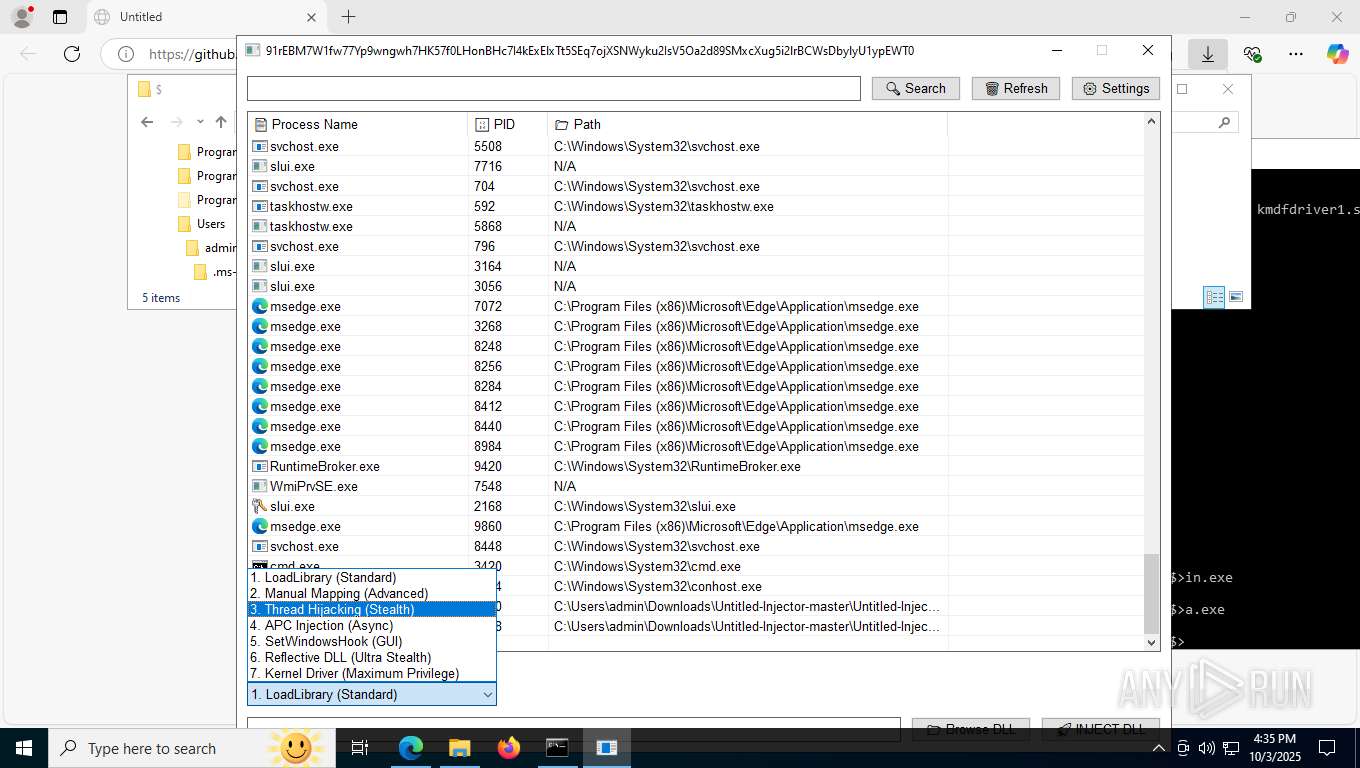Switch Explorer to details view icon
This screenshot has width=1360, height=768.
click(1214, 297)
